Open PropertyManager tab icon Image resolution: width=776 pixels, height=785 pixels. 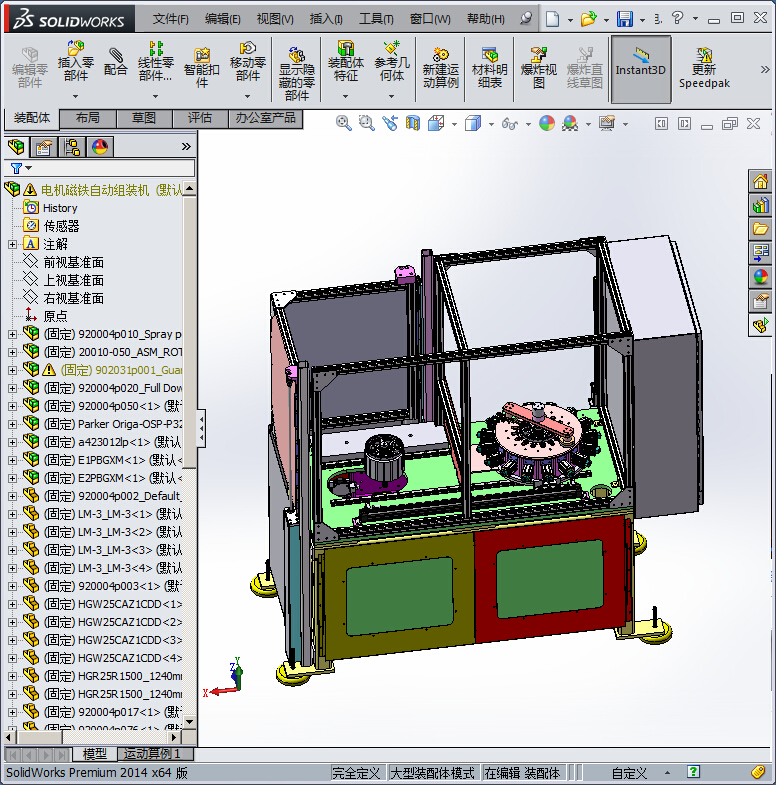(x=44, y=147)
